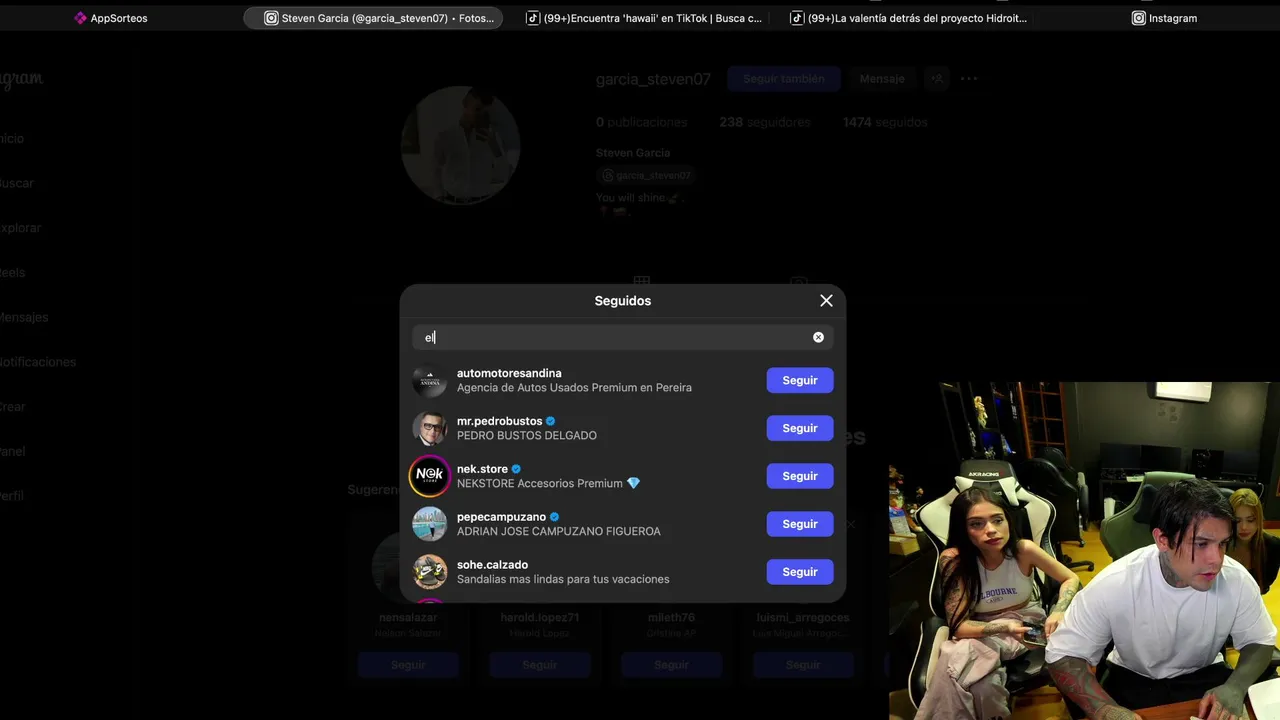Click garcia_steven07 profile photo
This screenshot has width=1280, height=720.
point(460,145)
